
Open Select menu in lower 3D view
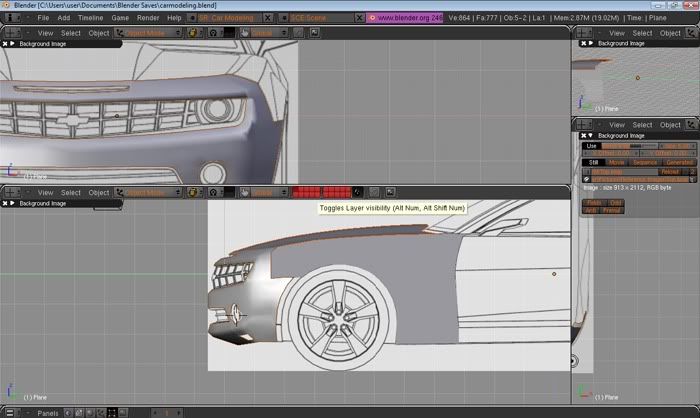(x=71, y=192)
